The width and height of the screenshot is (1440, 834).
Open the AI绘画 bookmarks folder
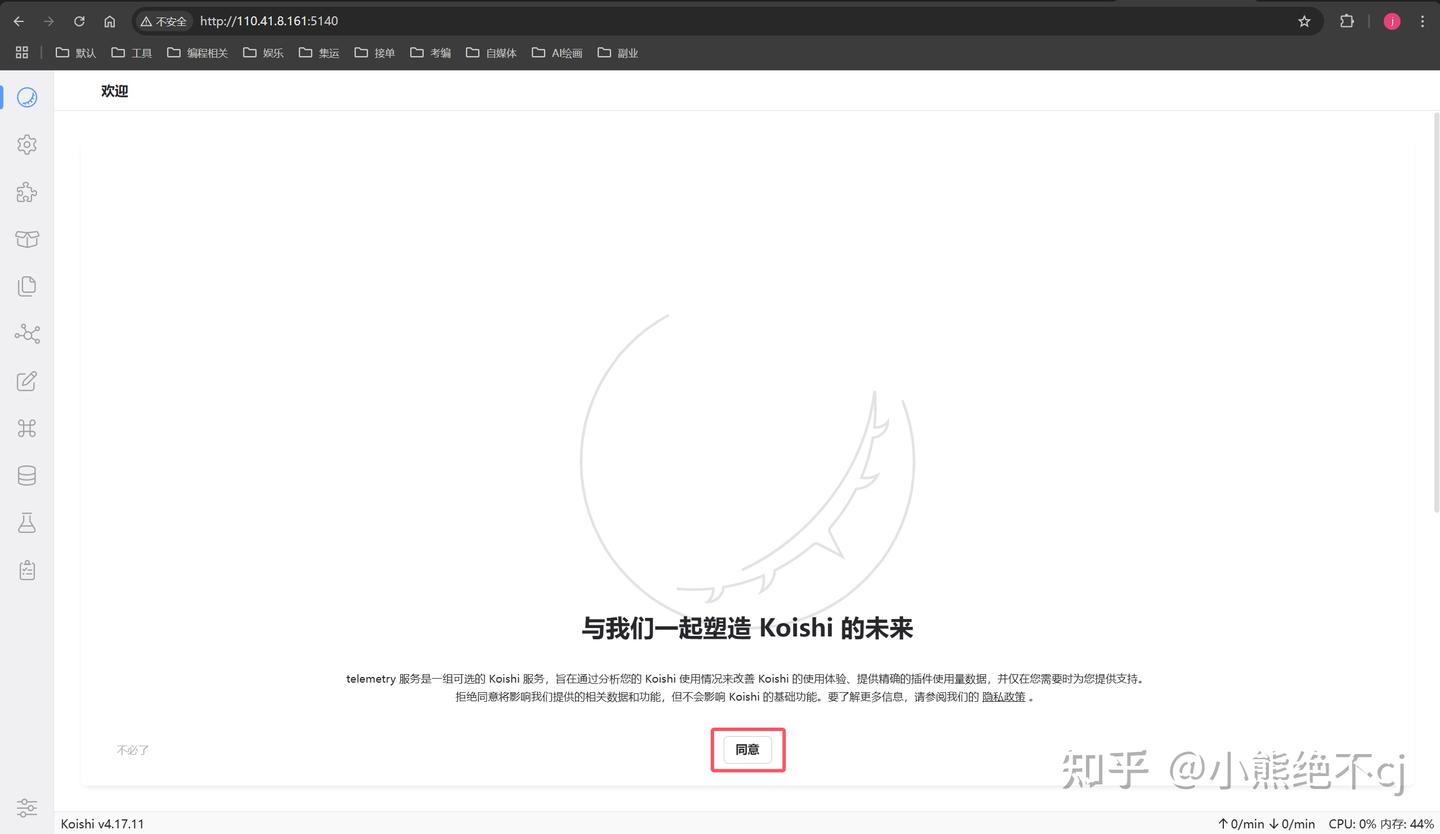tap(557, 53)
